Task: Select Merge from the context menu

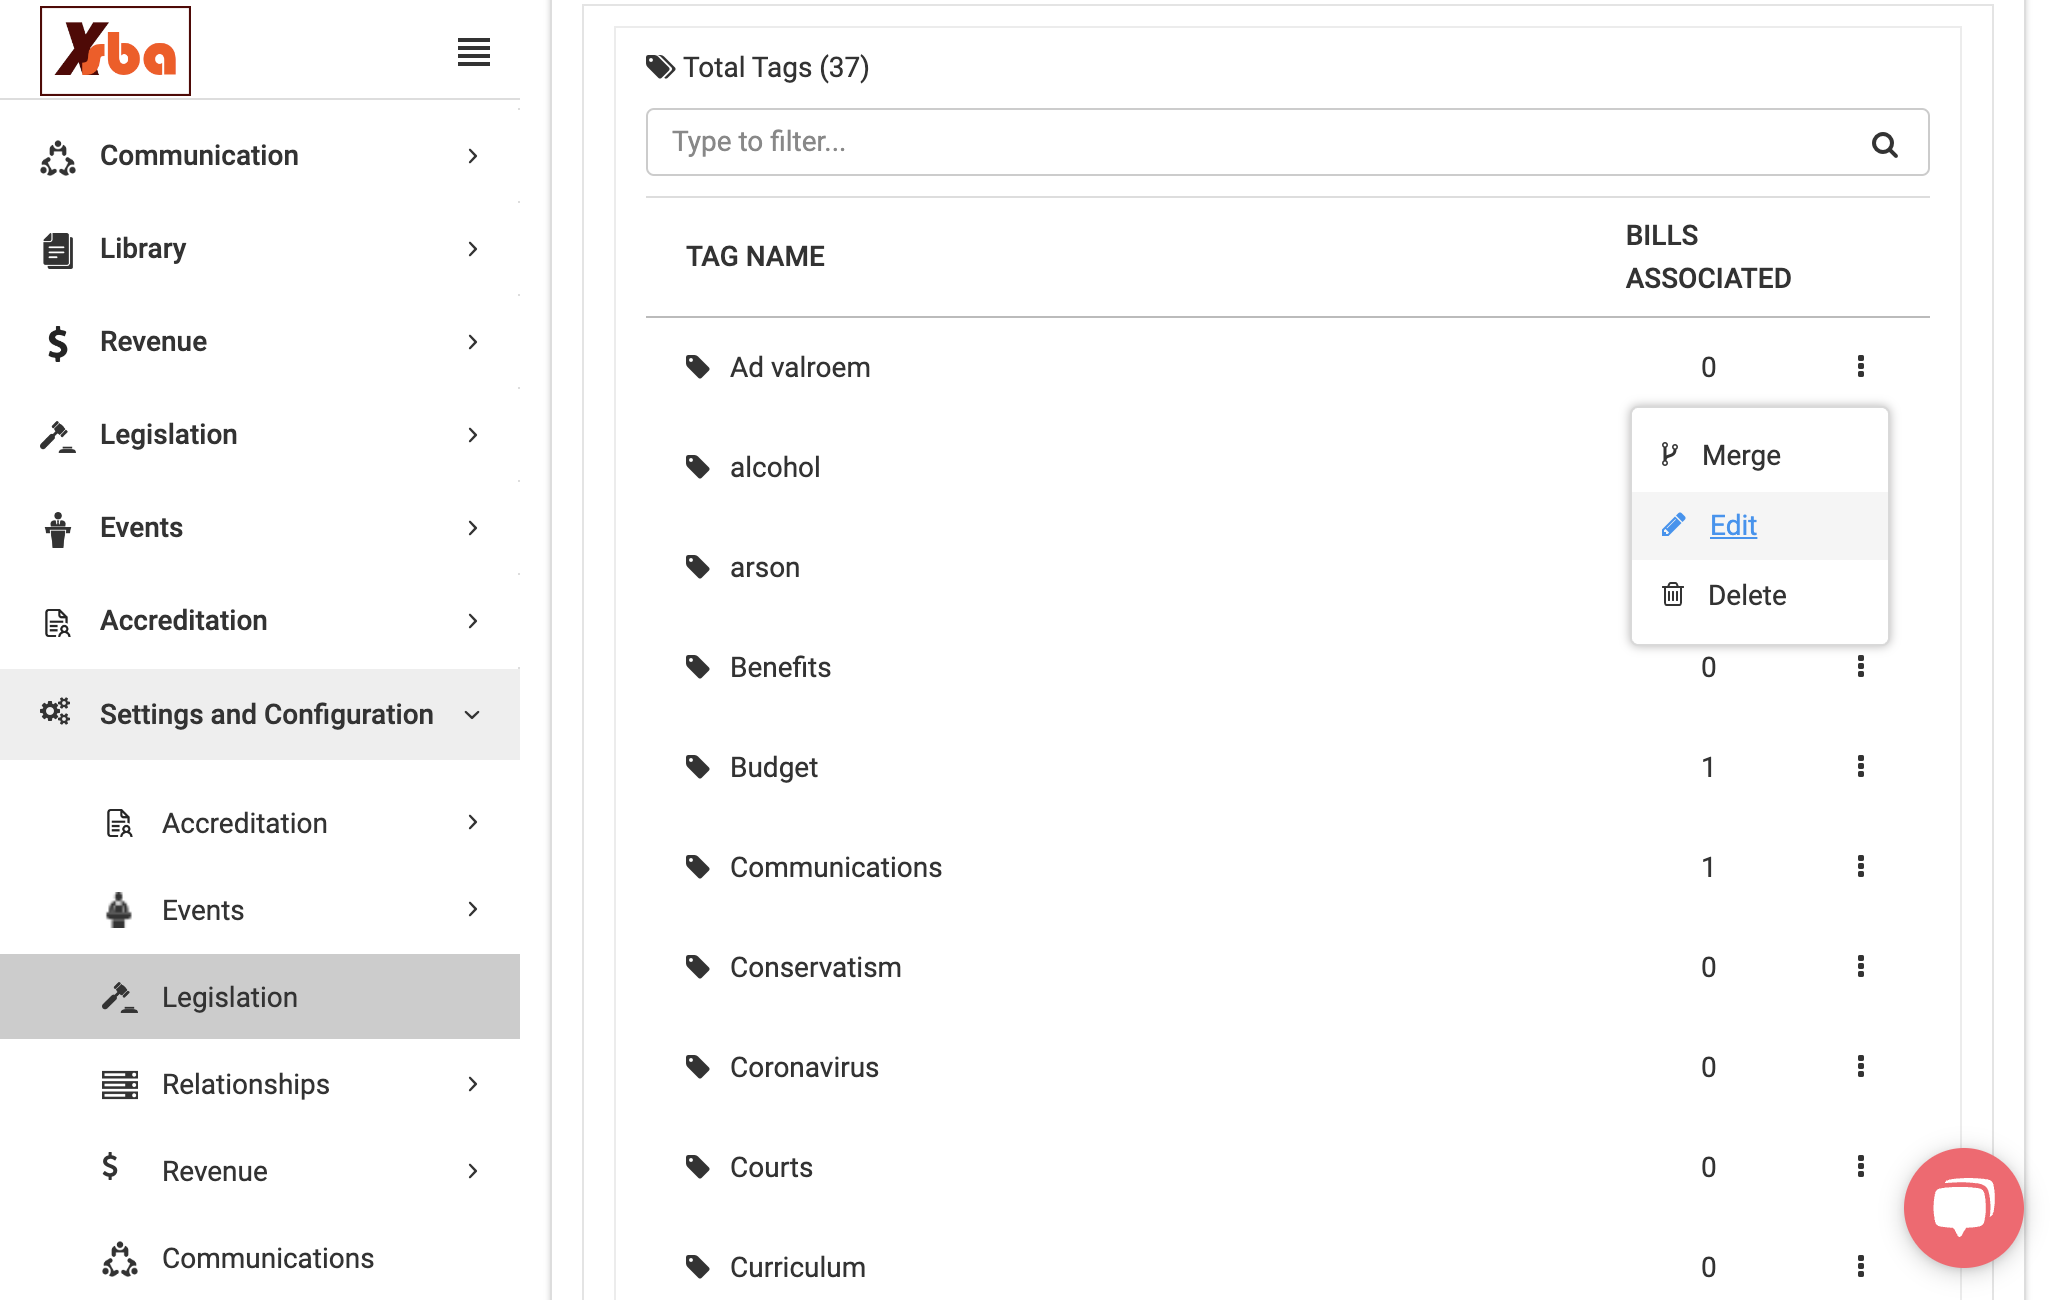Action: click(1760, 455)
